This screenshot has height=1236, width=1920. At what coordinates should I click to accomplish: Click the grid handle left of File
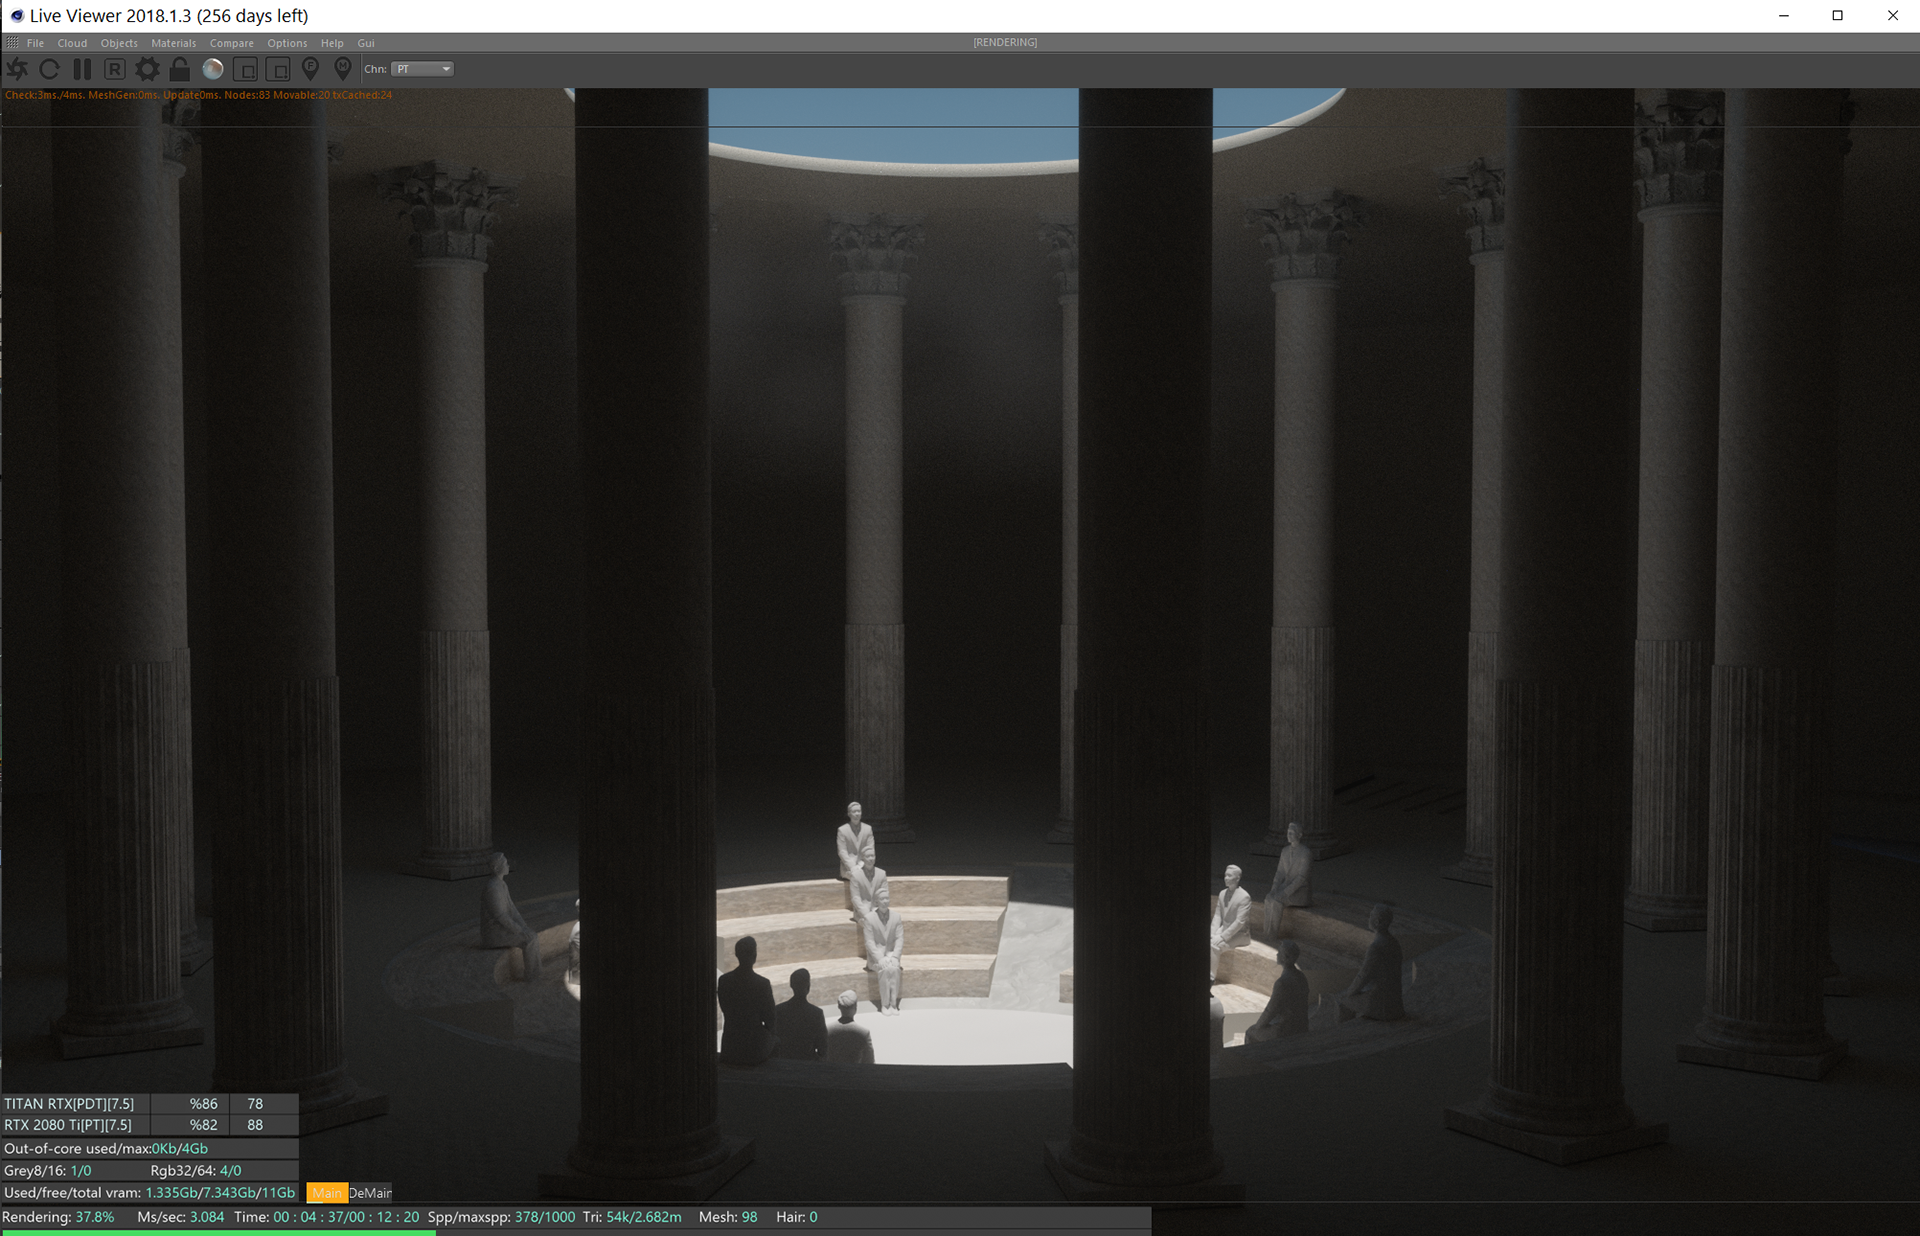point(12,43)
